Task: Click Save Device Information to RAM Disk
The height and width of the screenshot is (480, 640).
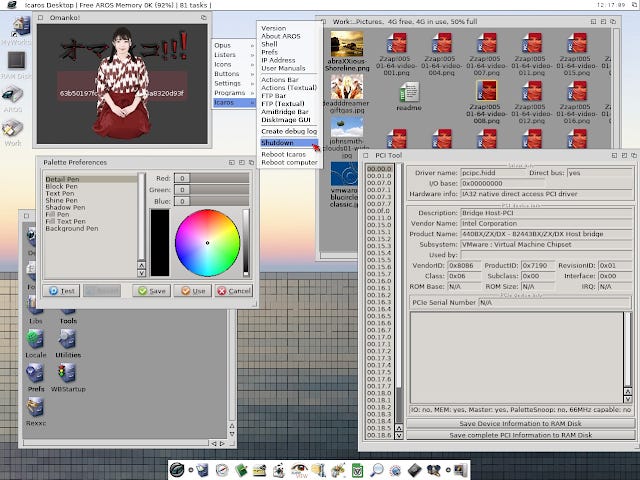Action: [520, 424]
